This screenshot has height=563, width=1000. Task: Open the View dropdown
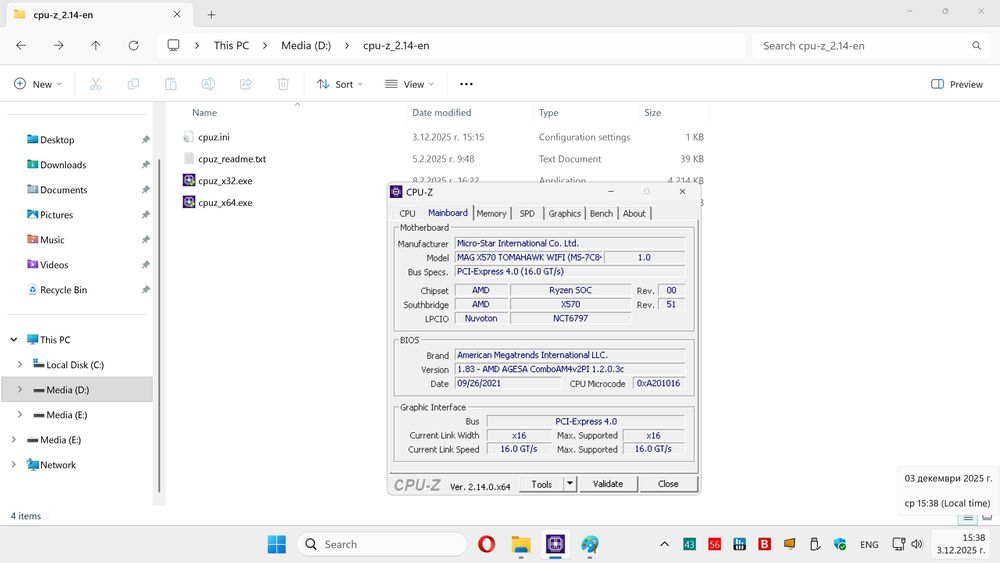click(409, 84)
